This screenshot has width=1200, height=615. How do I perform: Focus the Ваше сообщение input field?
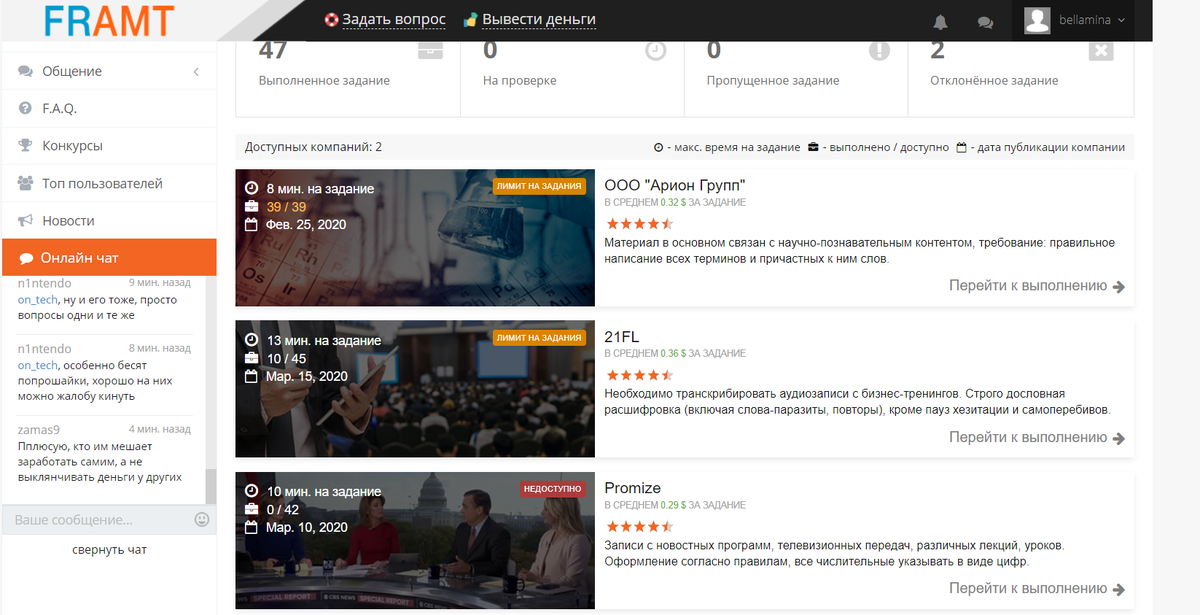(98, 520)
